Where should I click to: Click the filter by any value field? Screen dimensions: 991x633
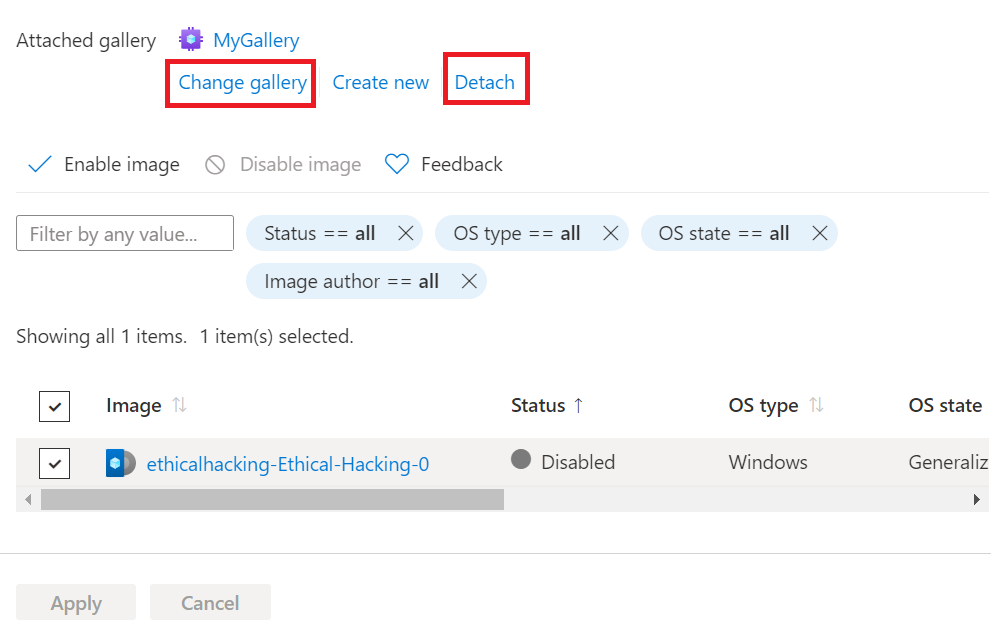pyautogui.click(x=124, y=232)
